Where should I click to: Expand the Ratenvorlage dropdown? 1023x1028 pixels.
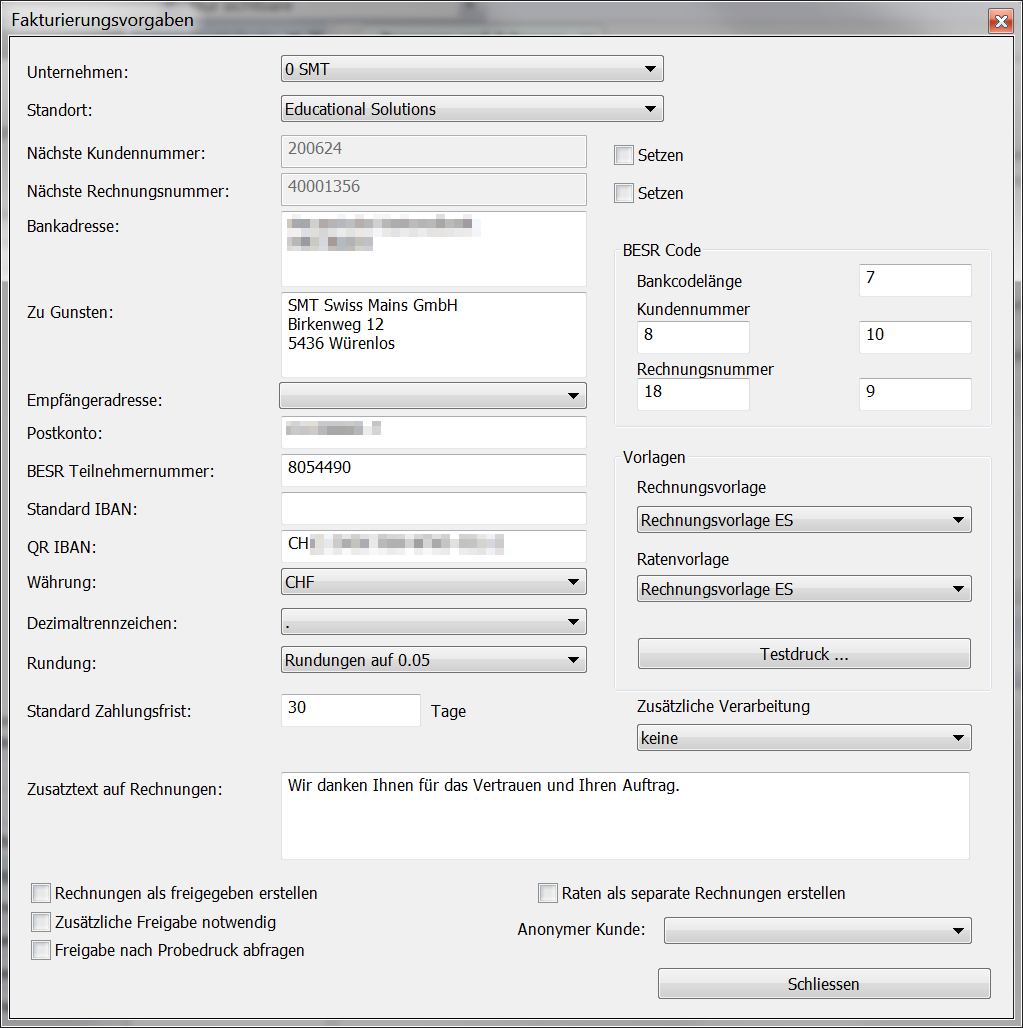pos(803,589)
